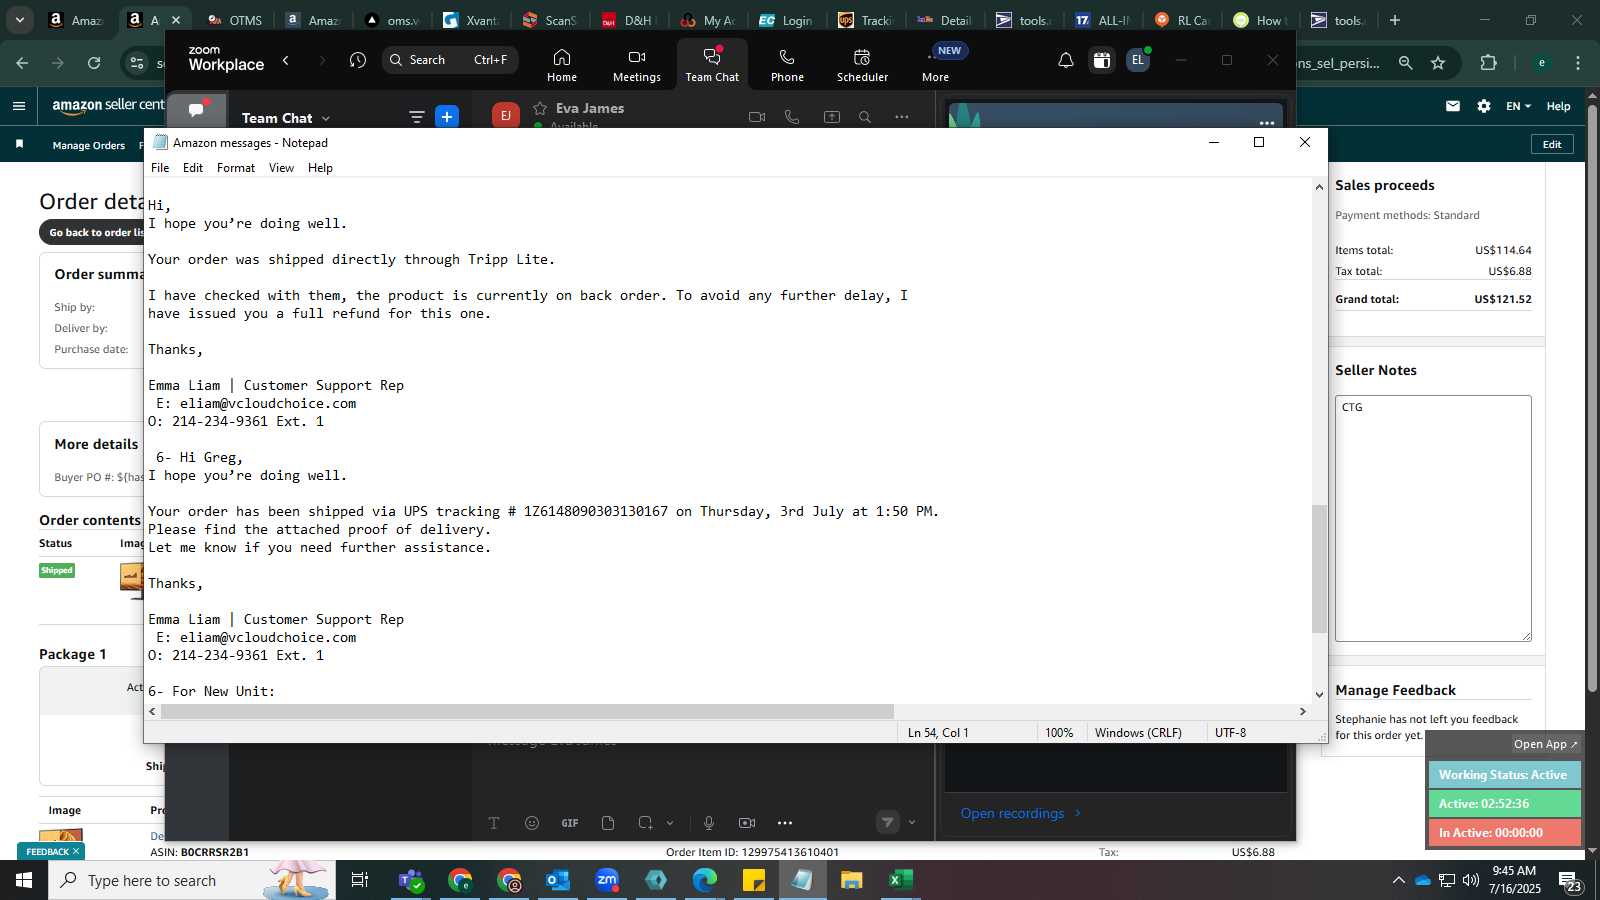The image size is (1600, 900).
Task: Open Seller Central mail icon
Action: click(1453, 106)
